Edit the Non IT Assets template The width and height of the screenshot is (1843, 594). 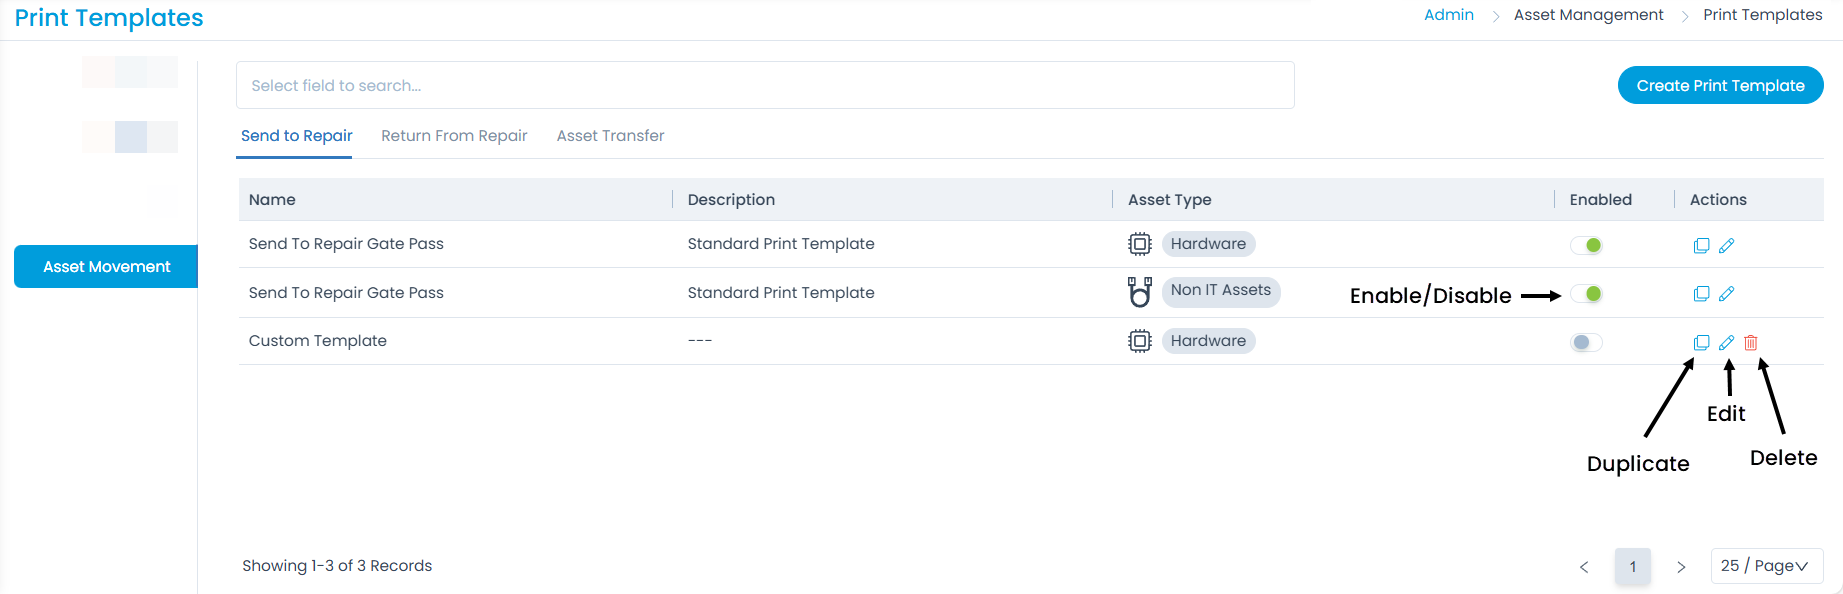[x=1726, y=294]
